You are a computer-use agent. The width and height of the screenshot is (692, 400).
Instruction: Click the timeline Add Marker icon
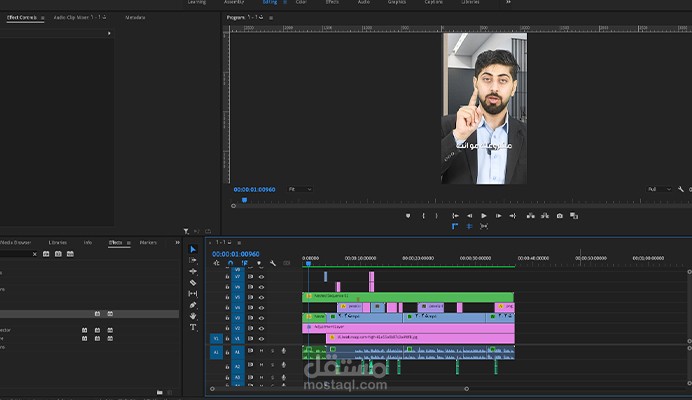(259, 263)
